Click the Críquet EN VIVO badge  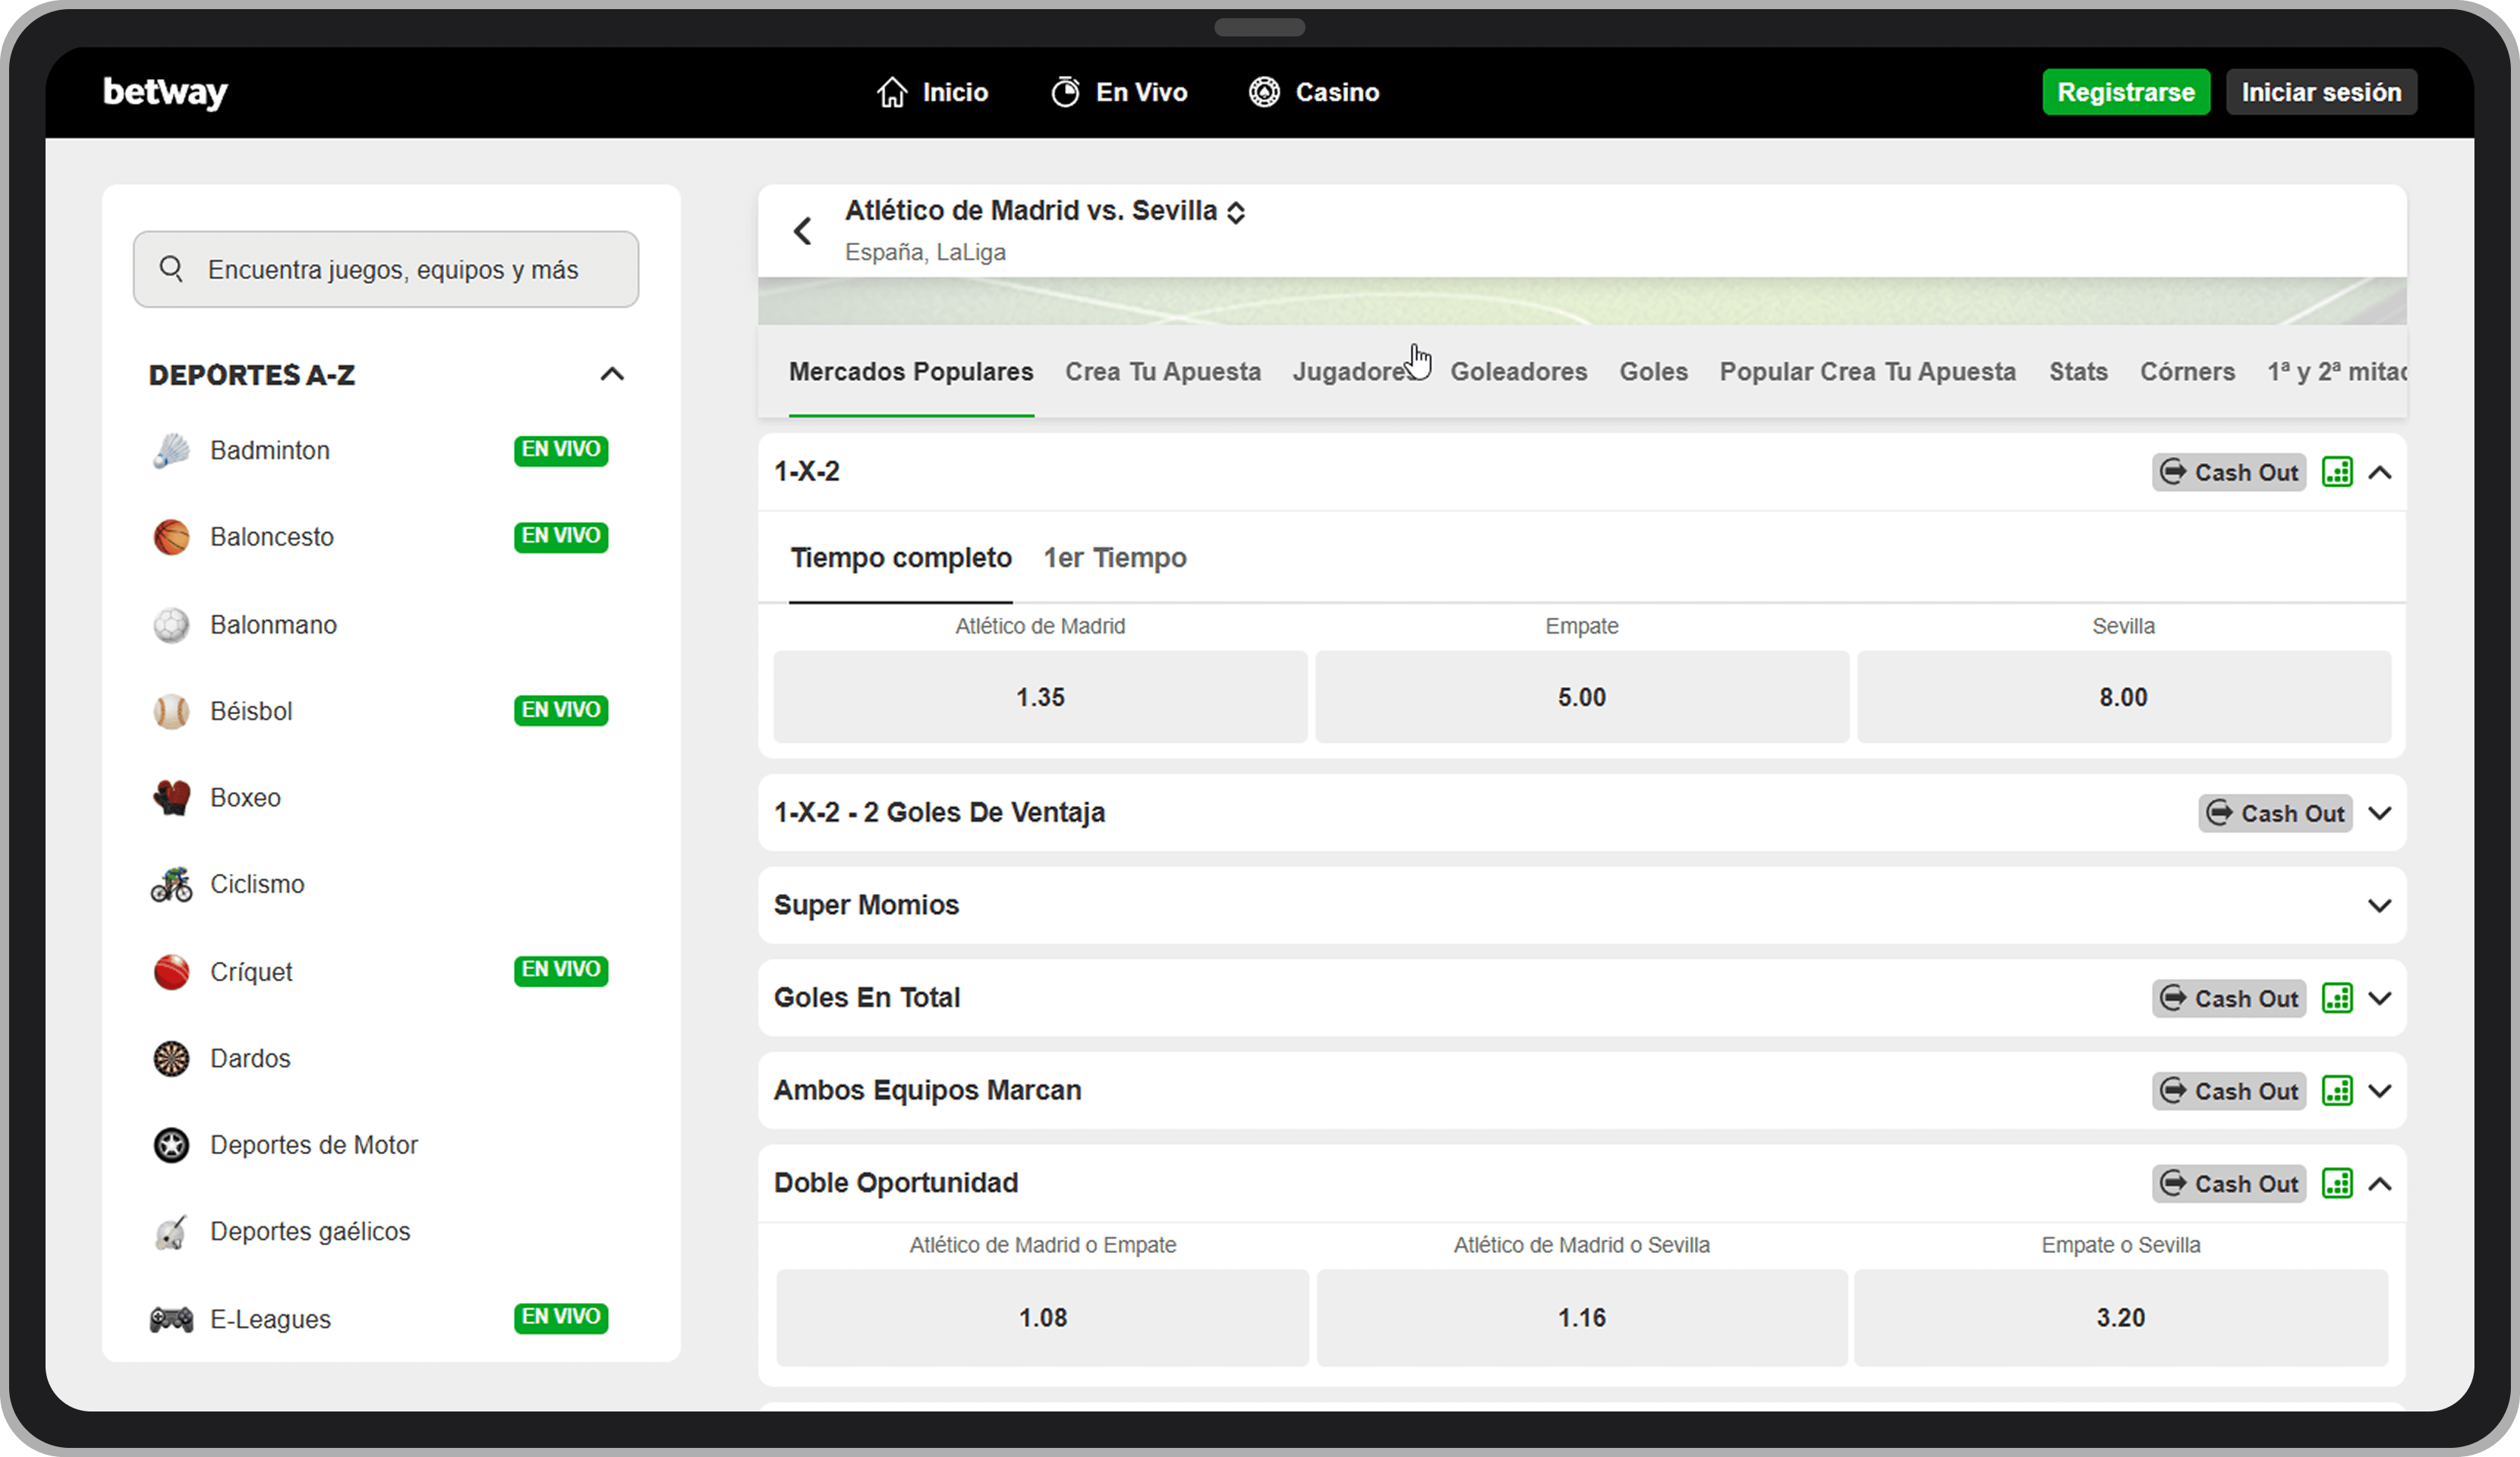click(561, 970)
